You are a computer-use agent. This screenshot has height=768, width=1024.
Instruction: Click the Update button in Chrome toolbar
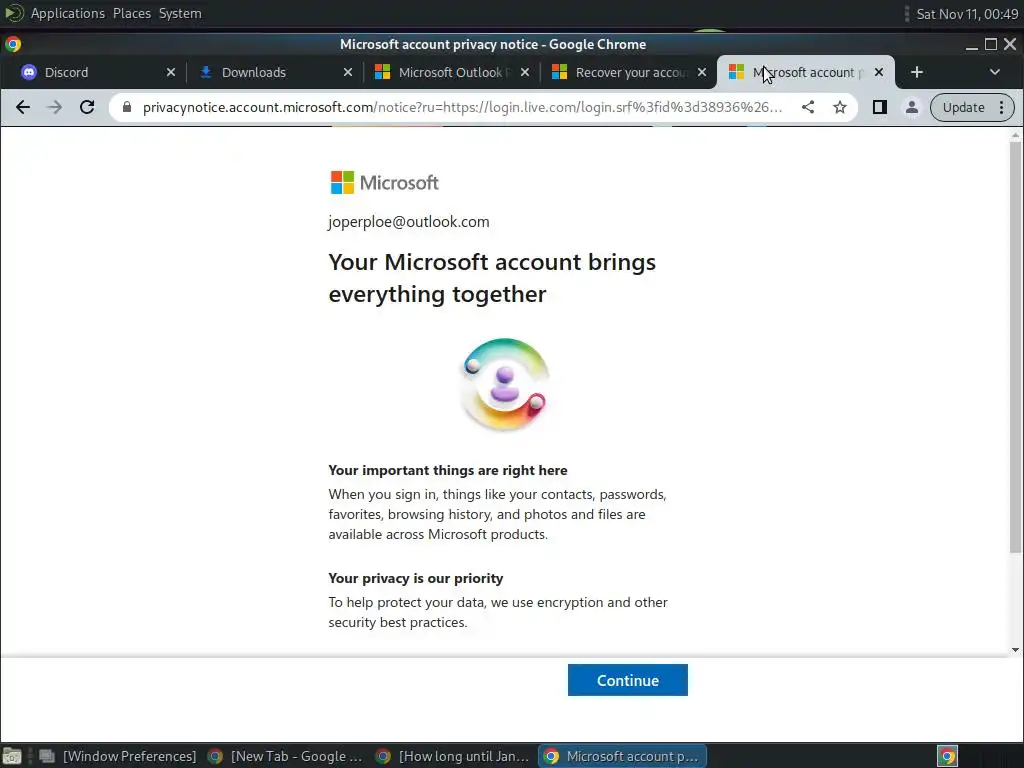pos(963,107)
